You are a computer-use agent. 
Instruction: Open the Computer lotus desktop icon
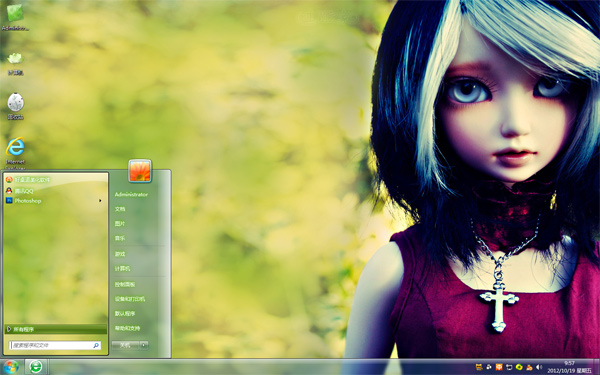click(x=15, y=63)
